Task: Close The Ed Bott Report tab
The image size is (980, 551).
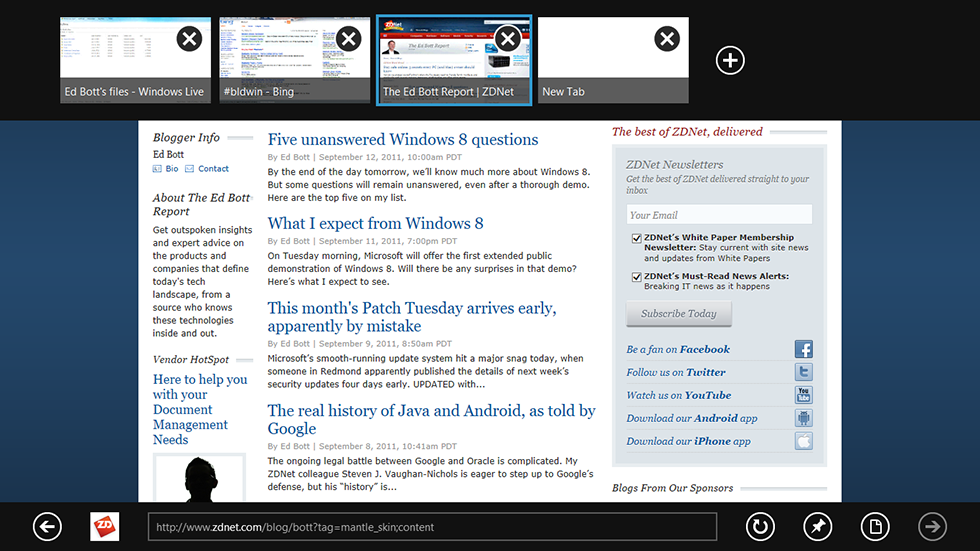Action: 507,39
